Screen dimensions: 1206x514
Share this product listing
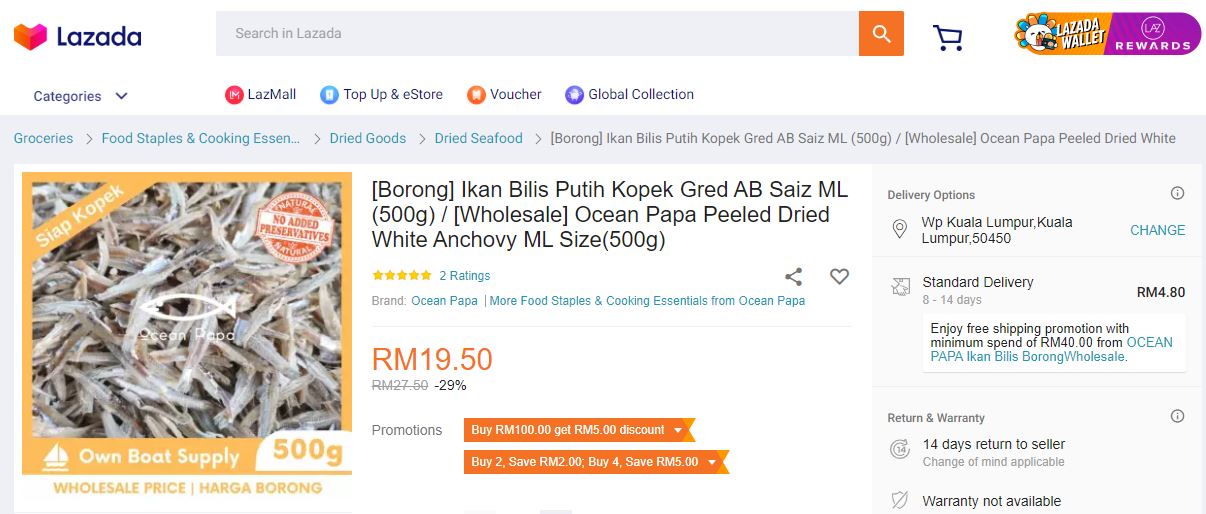pos(793,277)
